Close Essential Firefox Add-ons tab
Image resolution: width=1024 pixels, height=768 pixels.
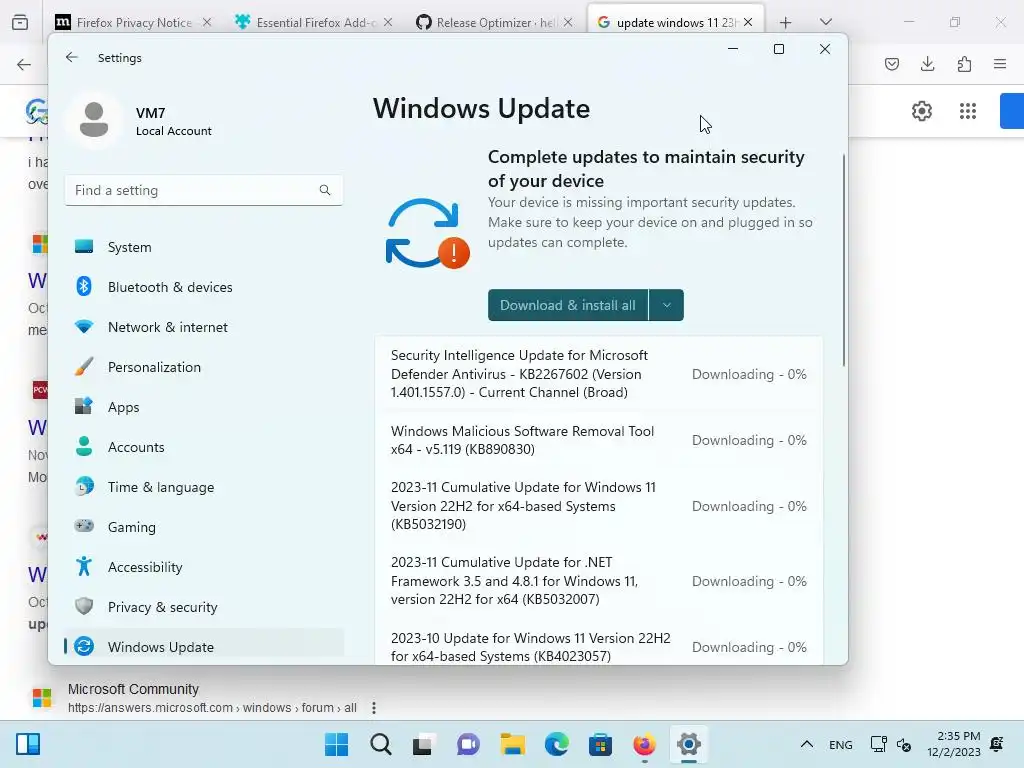pos(388,23)
